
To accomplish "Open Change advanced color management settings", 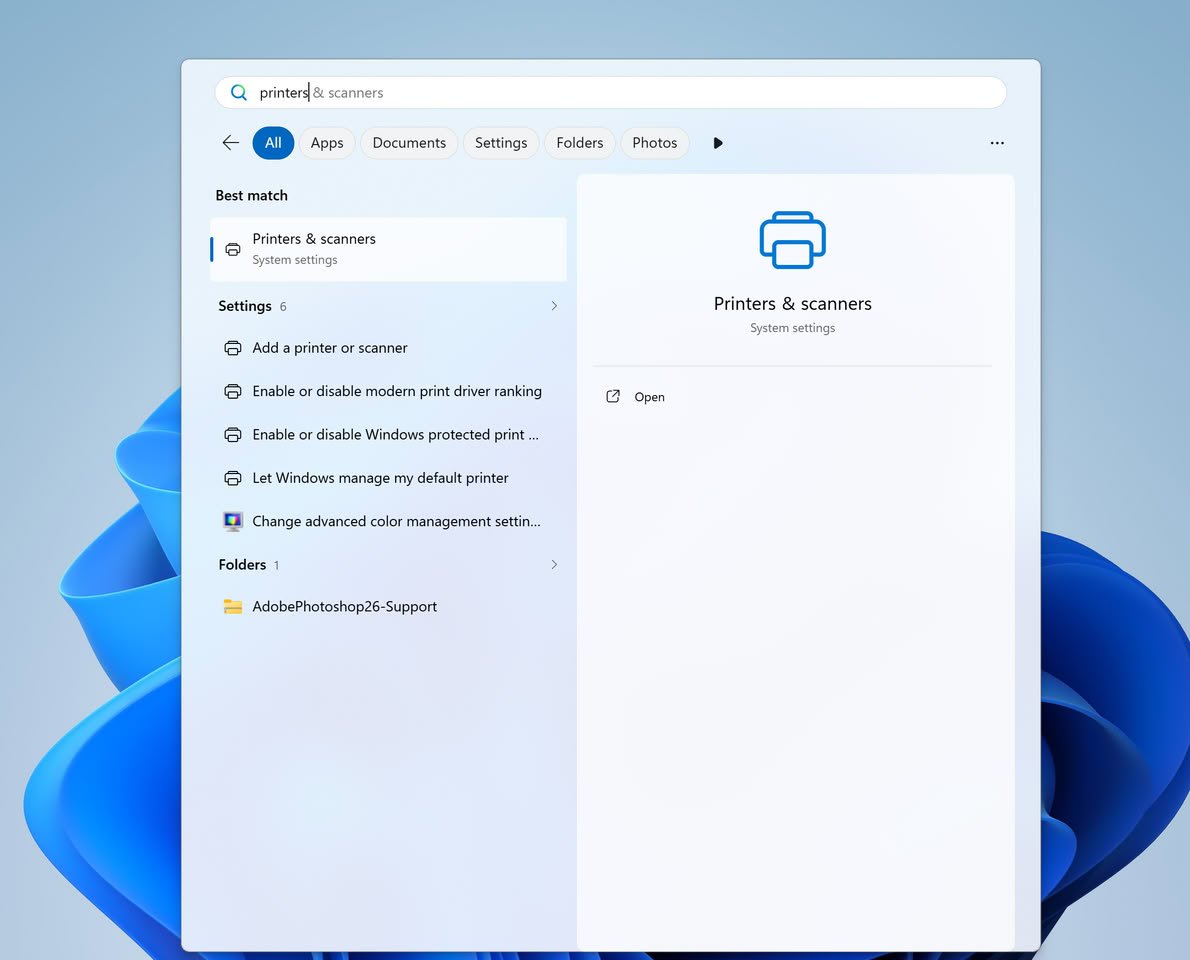I will tap(389, 521).
